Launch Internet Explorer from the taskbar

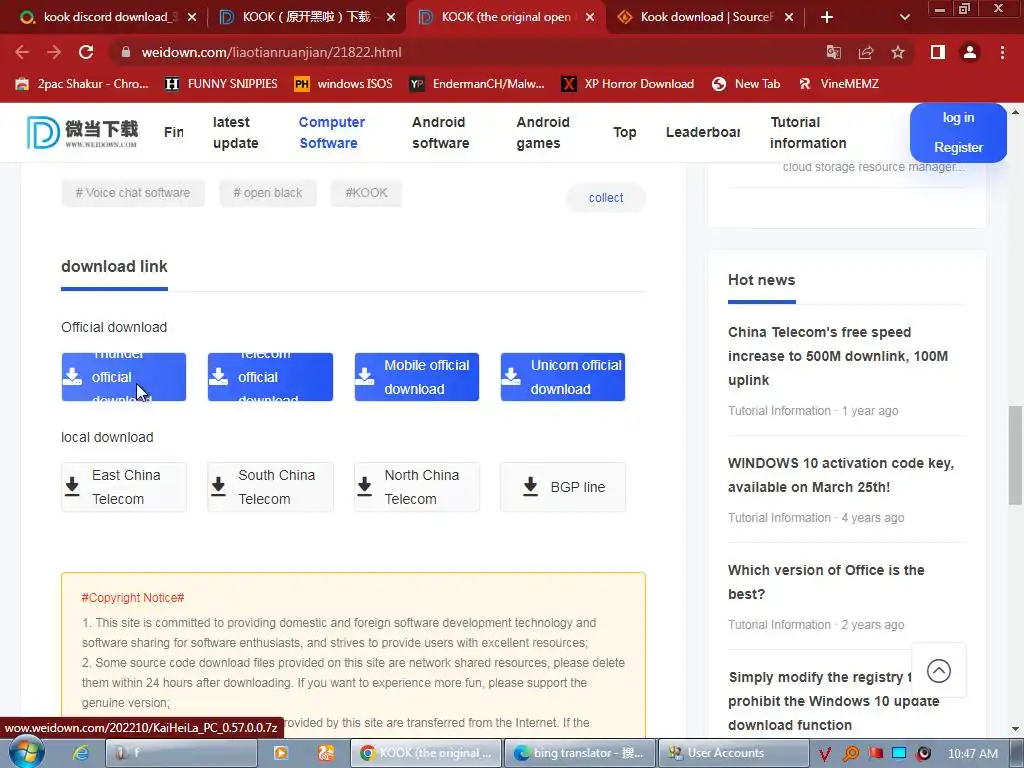coord(80,753)
